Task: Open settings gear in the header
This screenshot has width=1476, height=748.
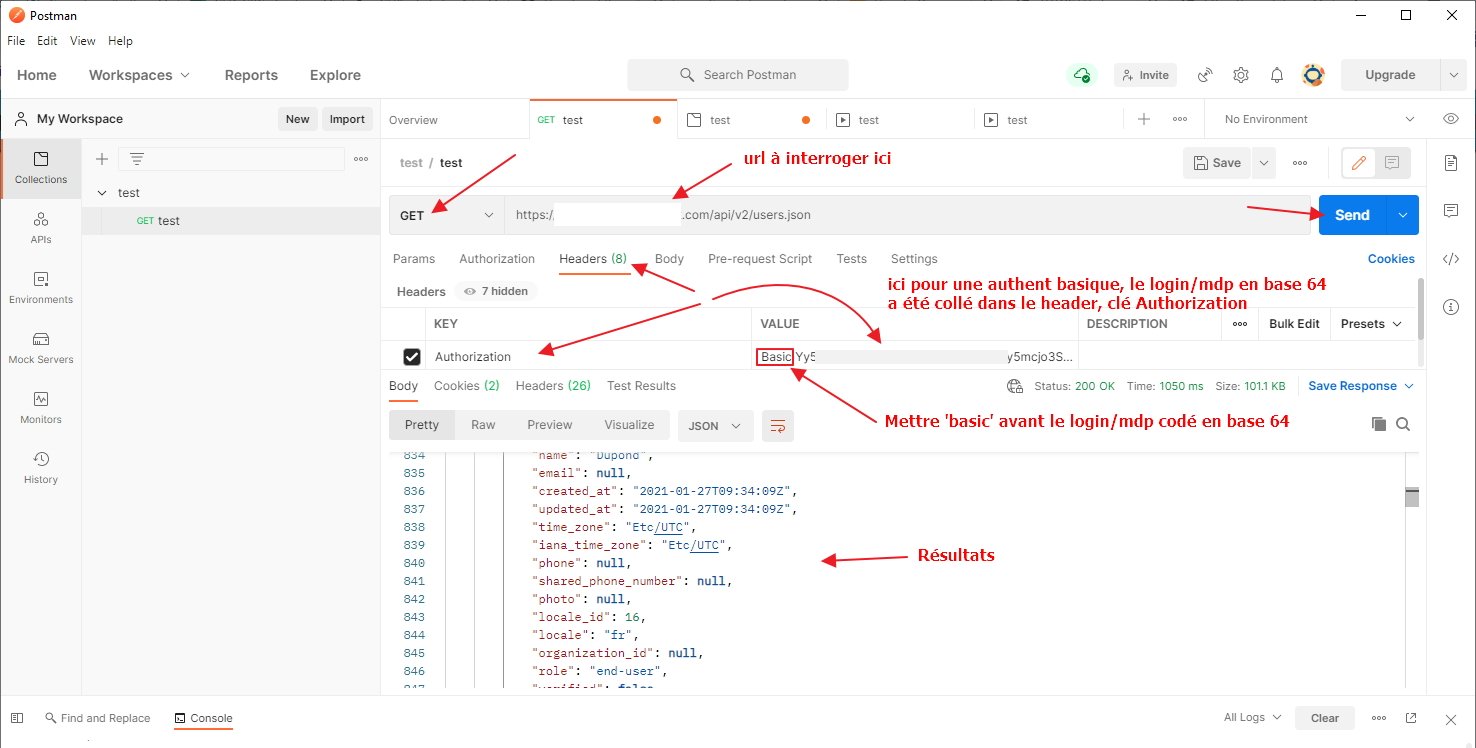Action: pos(1241,75)
